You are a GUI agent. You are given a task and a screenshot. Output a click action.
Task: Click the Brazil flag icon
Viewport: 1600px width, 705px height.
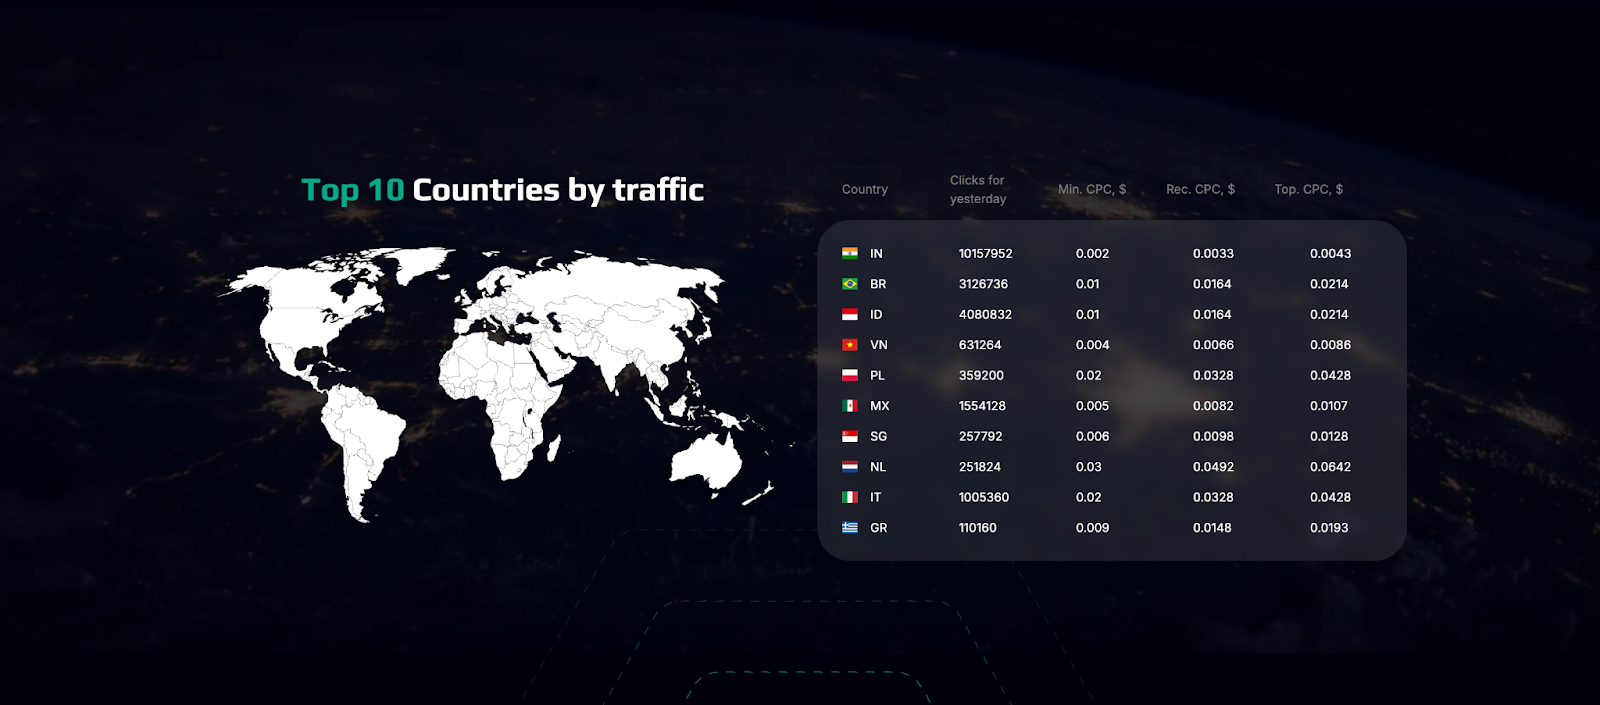coord(850,284)
